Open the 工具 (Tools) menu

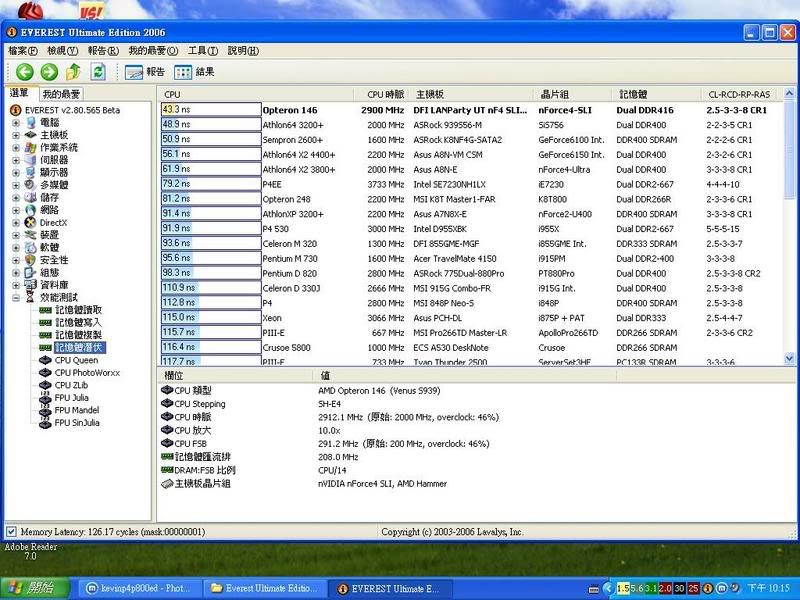point(203,50)
